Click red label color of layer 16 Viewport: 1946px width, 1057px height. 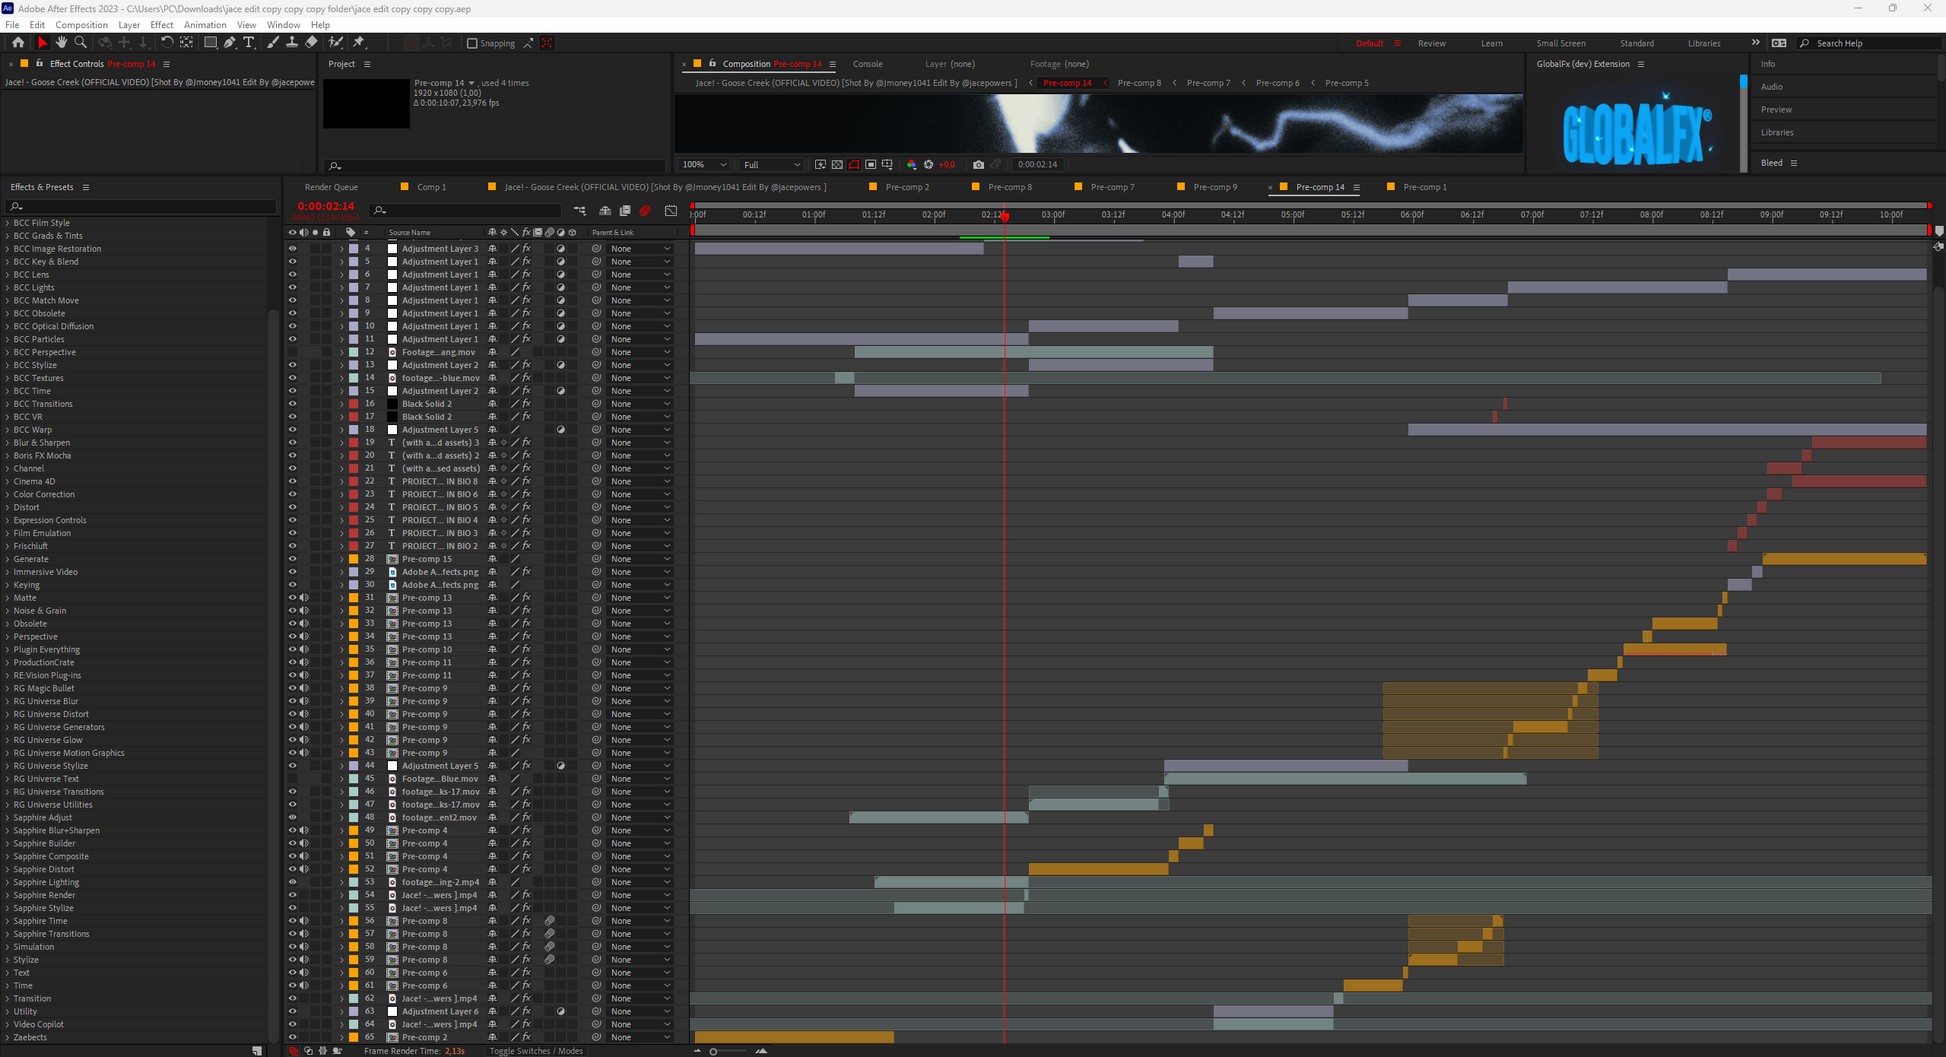coord(353,404)
